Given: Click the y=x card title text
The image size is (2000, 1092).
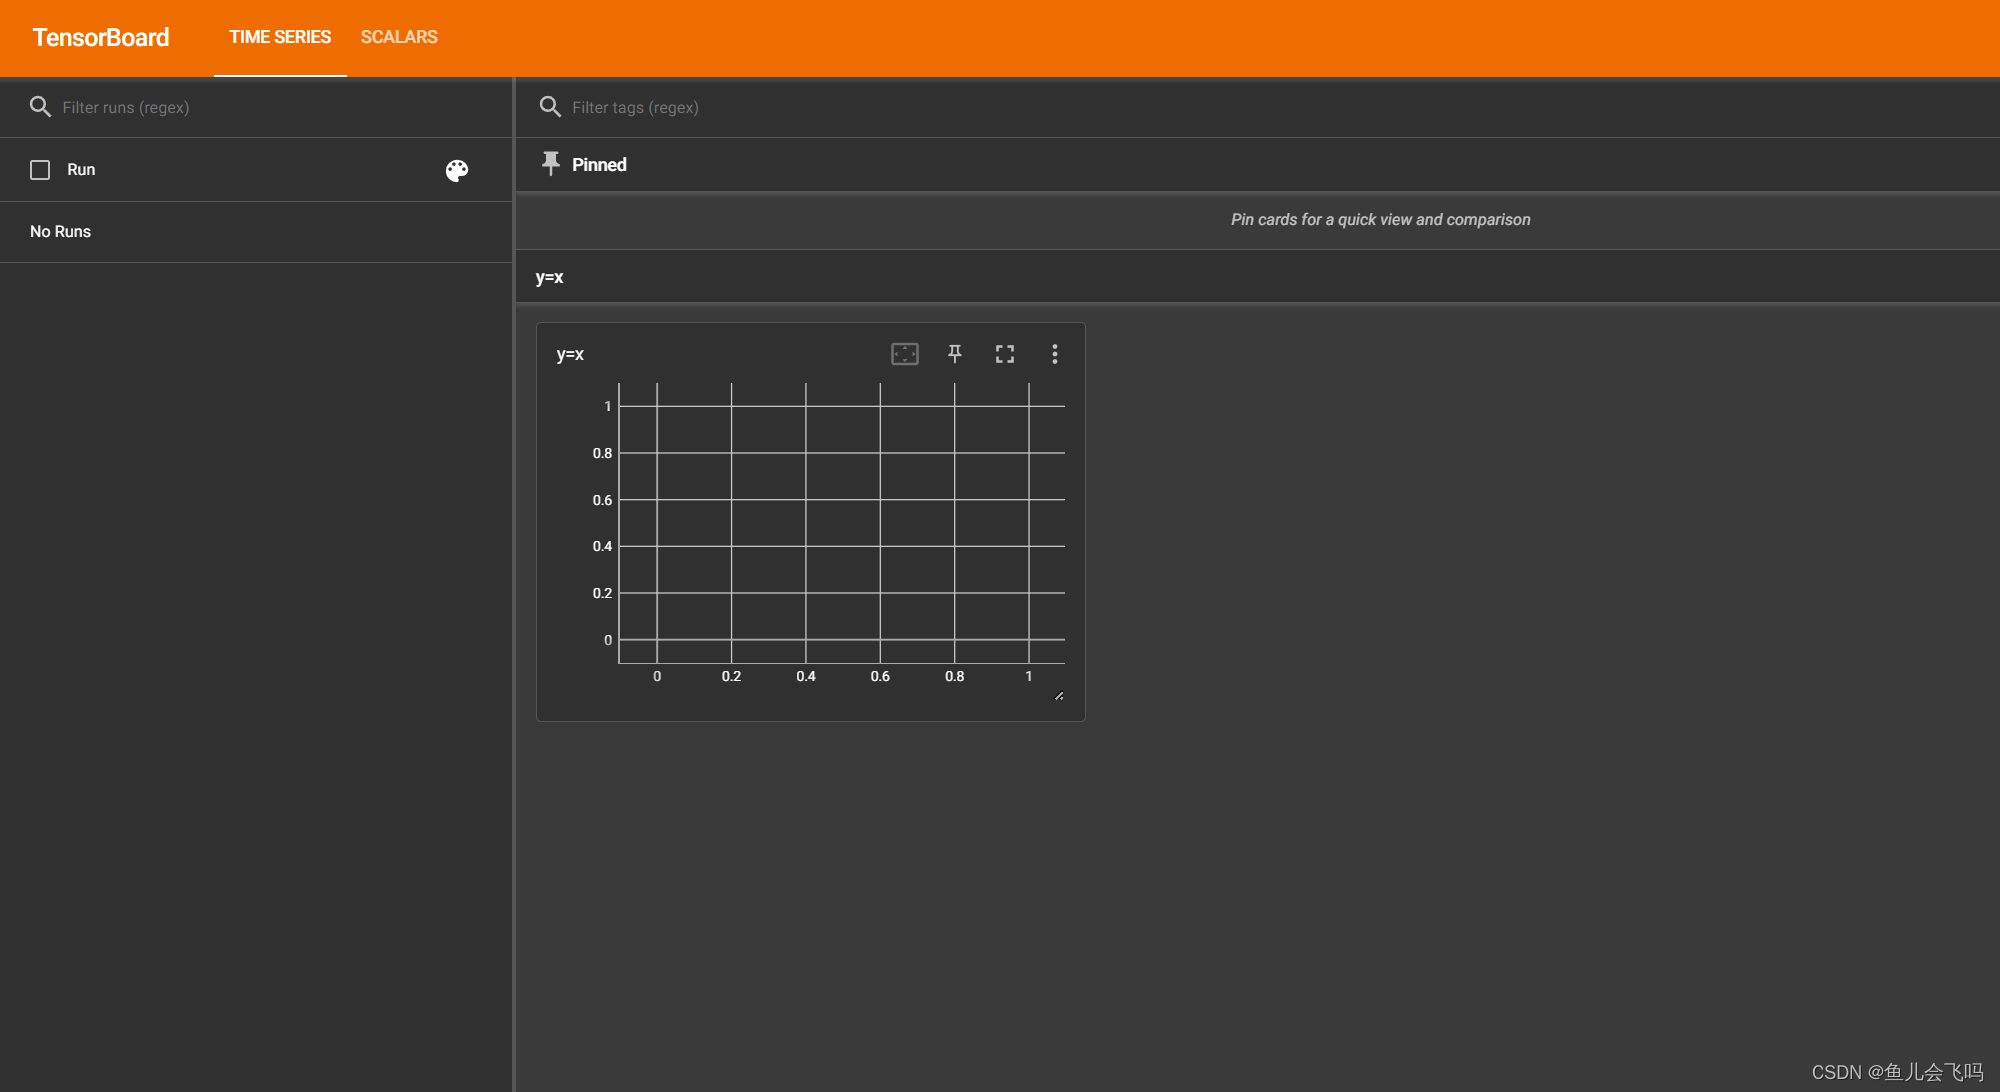Looking at the screenshot, I should click(570, 355).
